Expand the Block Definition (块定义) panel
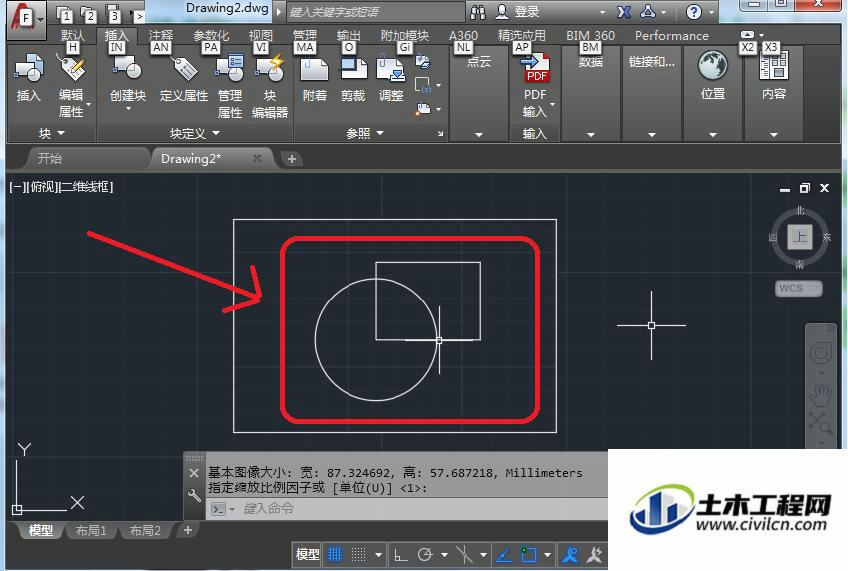 pyautogui.click(x=195, y=133)
